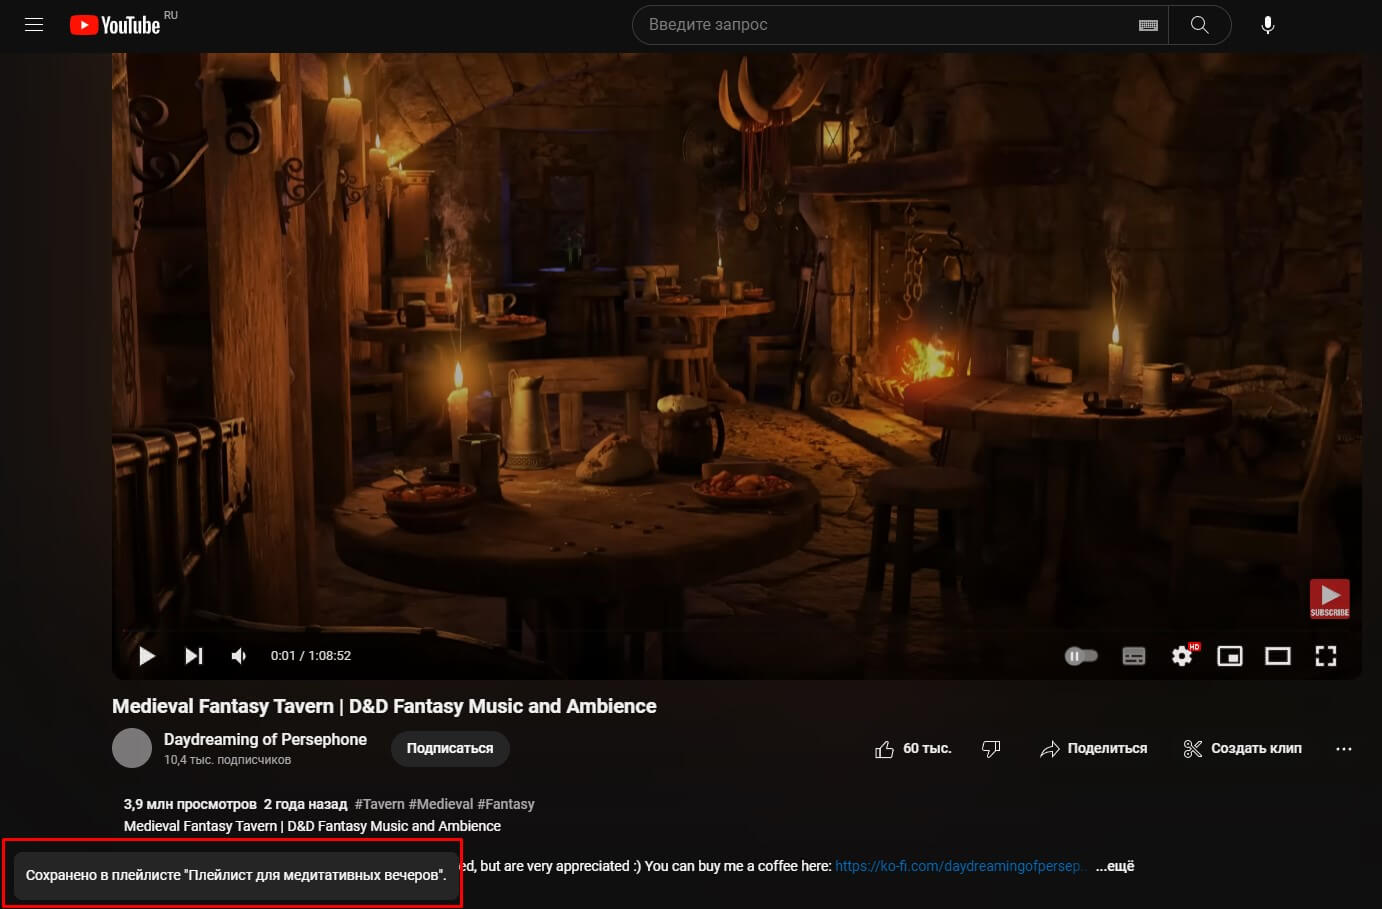1382x909 pixels.
Task: Subscribe with the 'Подписаться' button
Action: pyautogui.click(x=450, y=748)
